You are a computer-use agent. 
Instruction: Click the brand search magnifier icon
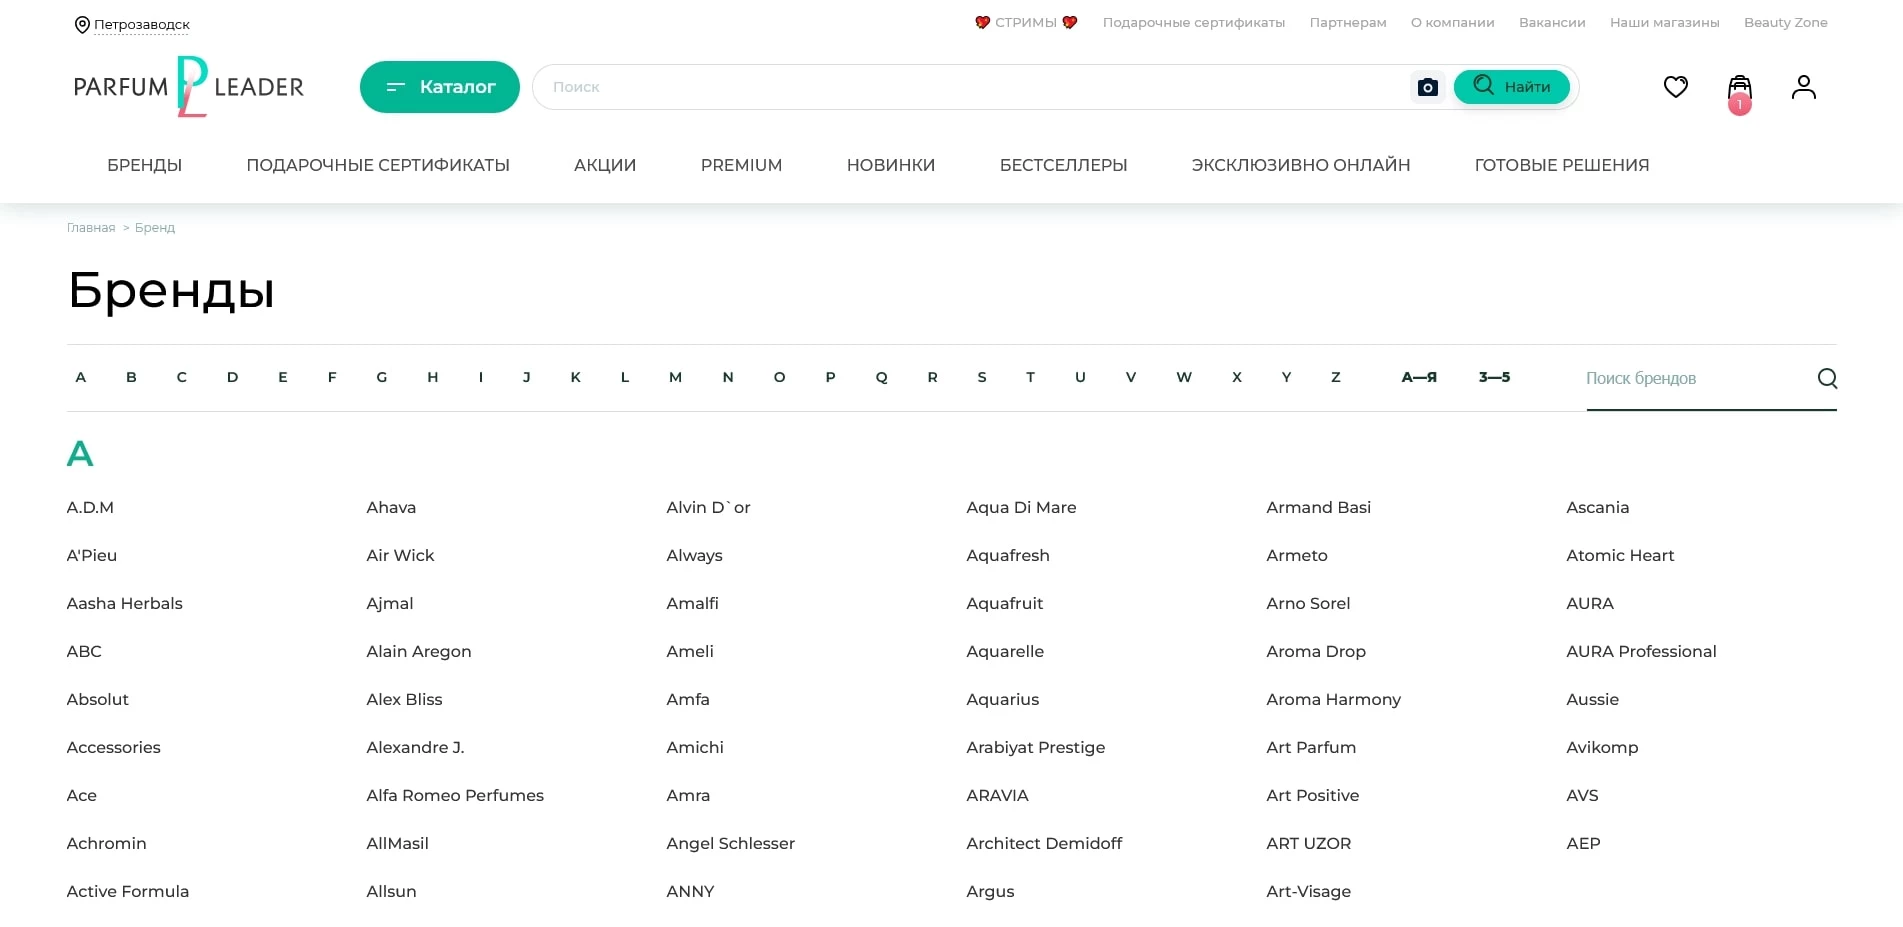(x=1826, y=378)
